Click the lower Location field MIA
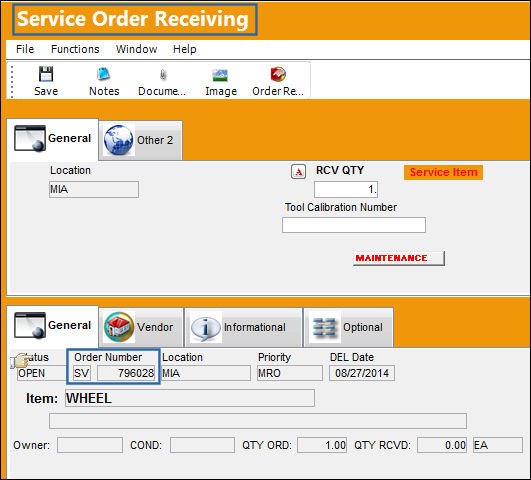 206,373
